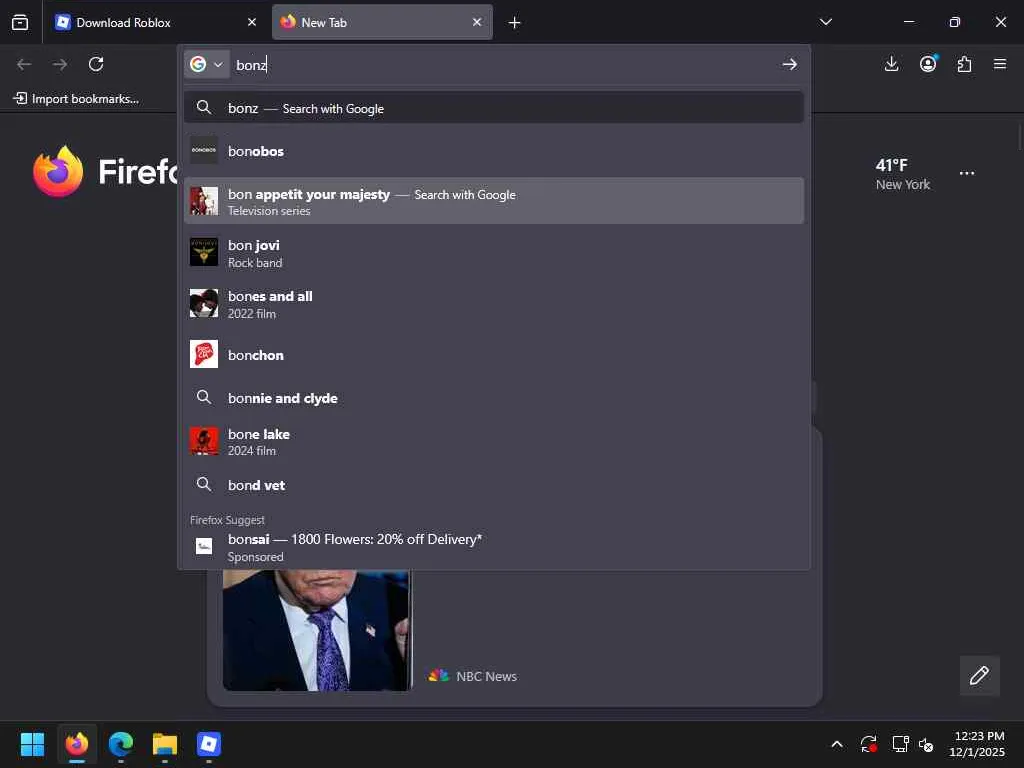Open the weather widget three-dots menu
The width and height of the screenshot is (1024, 768).
(967, 174)
